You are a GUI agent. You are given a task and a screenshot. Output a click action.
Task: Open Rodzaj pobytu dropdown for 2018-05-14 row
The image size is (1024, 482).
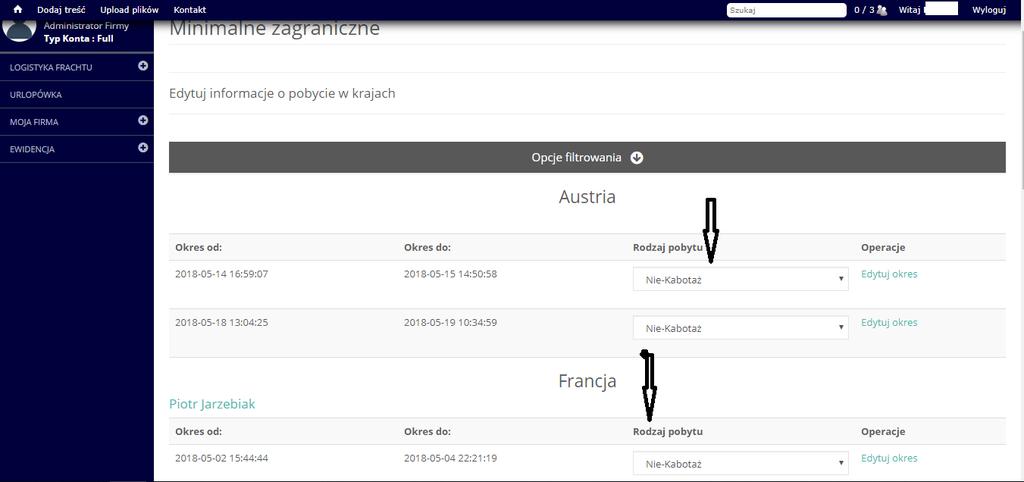point(741,279)
